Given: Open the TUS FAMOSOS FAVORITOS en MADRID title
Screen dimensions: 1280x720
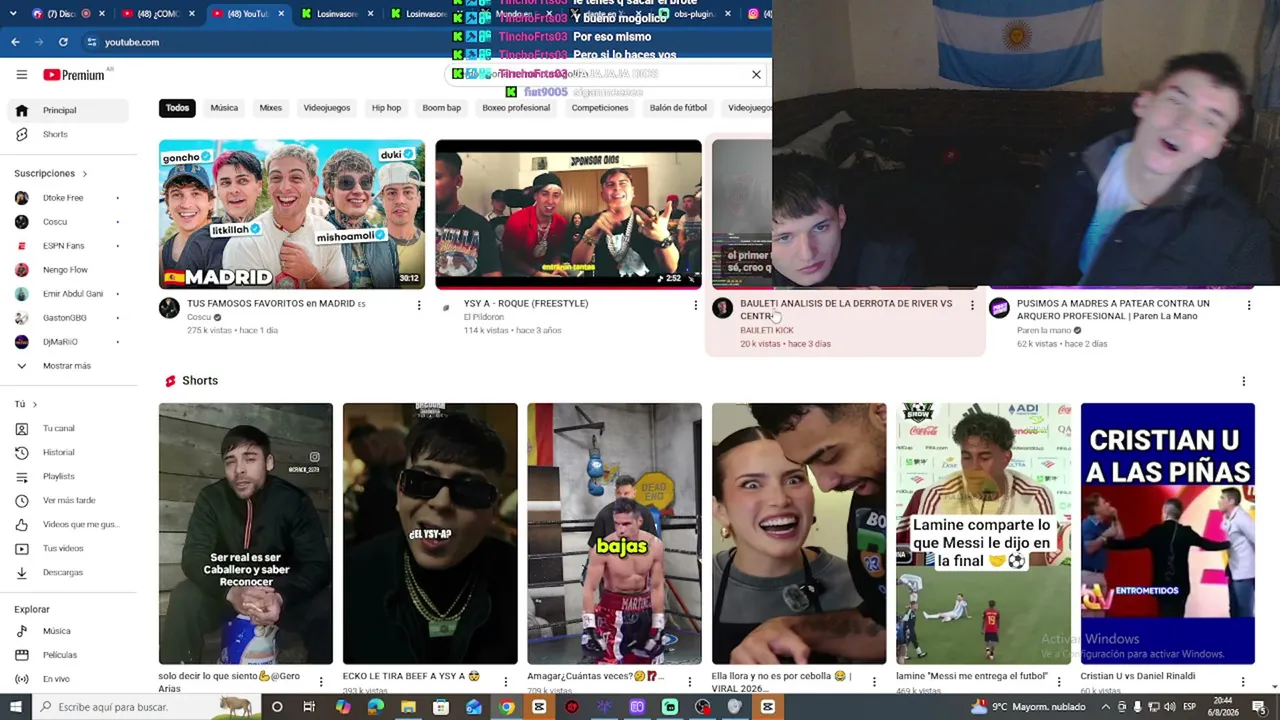Looking at the screenshot, I should [275, 304].
